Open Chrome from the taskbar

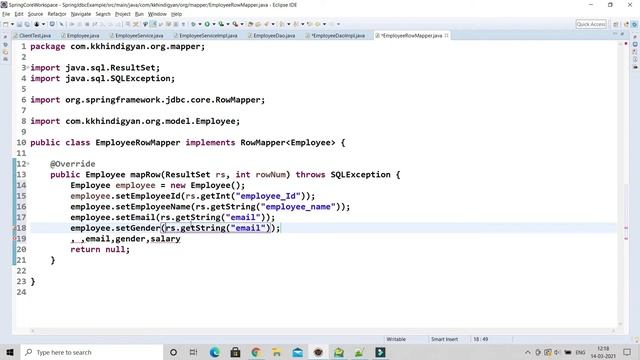(256, 352)
